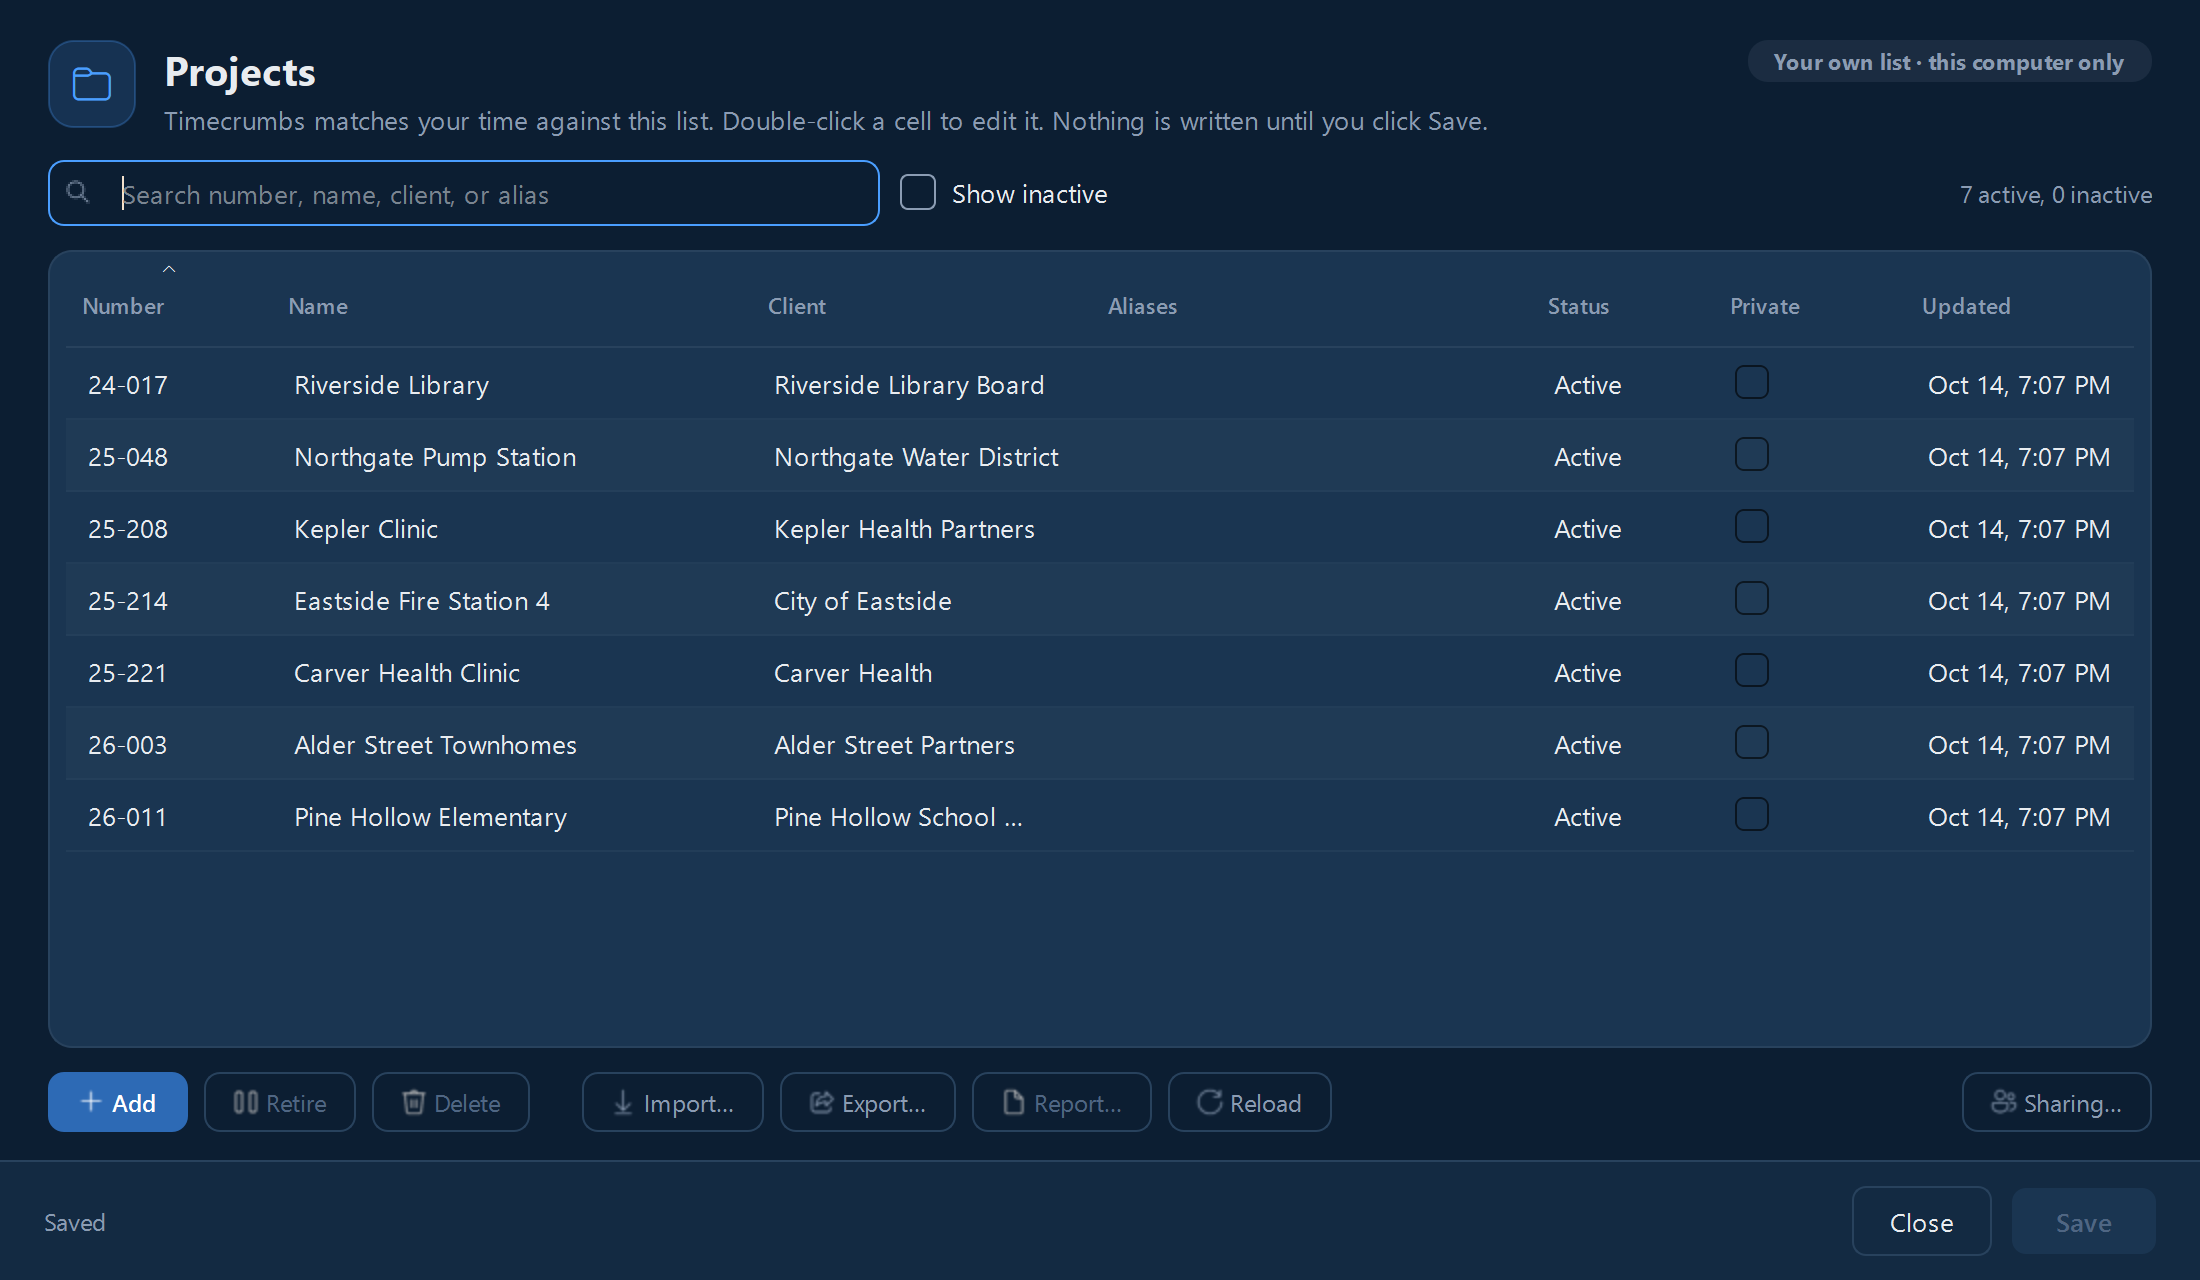Click 'Your own list' badge
Screen dimensions: 2200x1280
pyautogui.click(x=1948, y=62)
